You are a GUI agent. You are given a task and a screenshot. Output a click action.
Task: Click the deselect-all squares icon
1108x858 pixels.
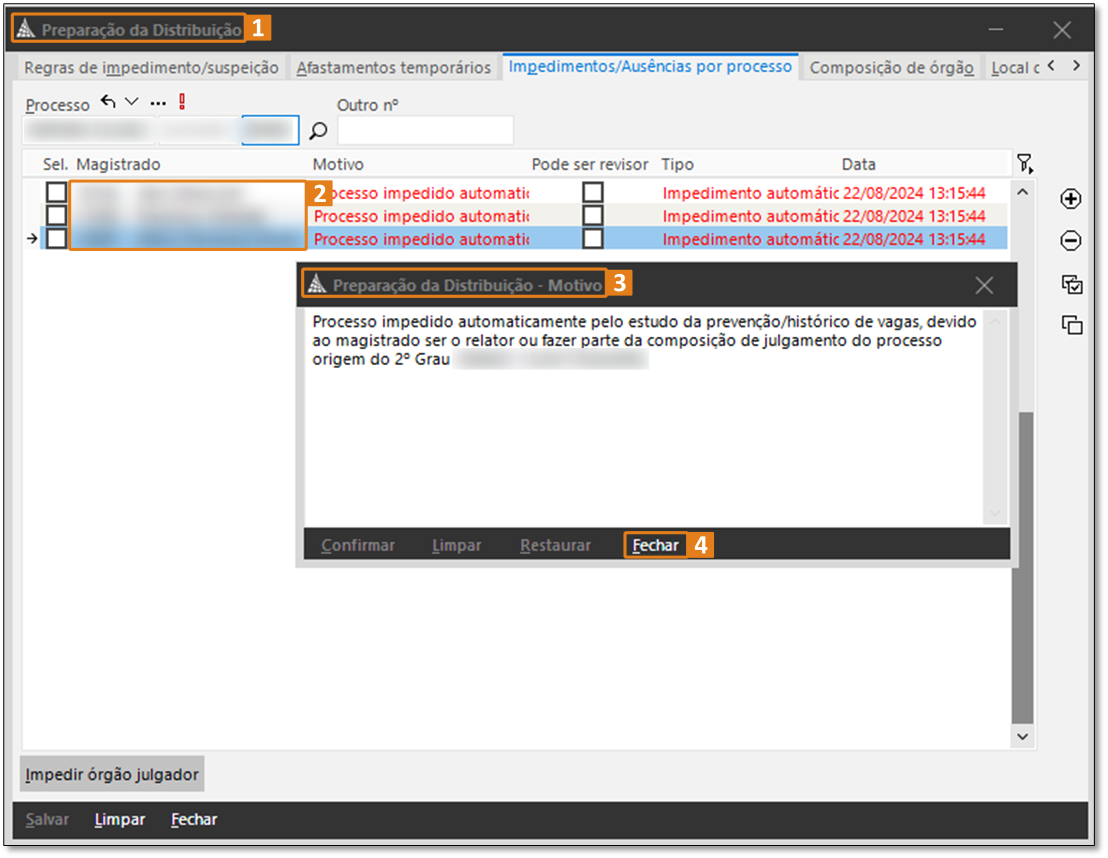(x=1071, y=325)
